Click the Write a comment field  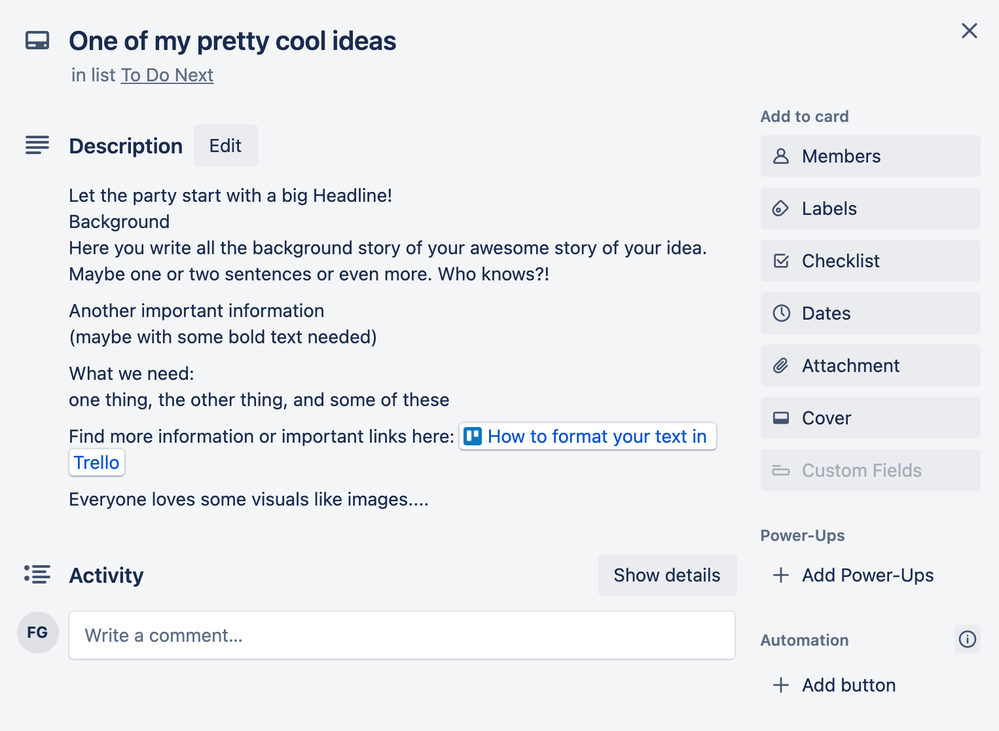[401, 635]
